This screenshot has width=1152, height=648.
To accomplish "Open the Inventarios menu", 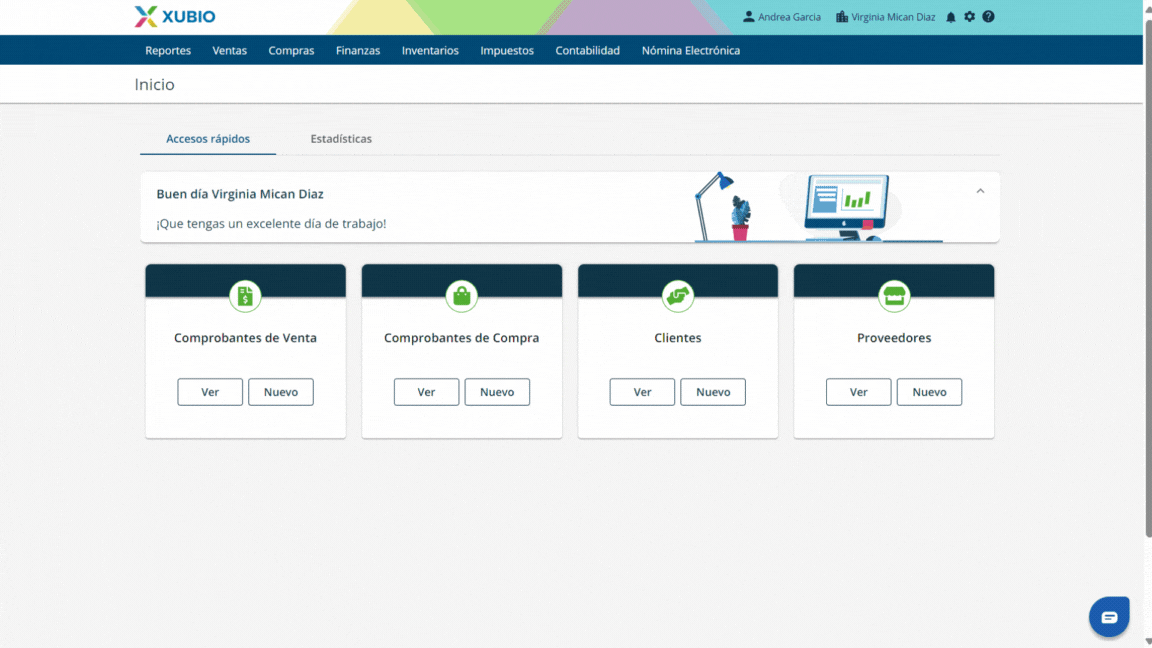I will [x=430, y=51].
